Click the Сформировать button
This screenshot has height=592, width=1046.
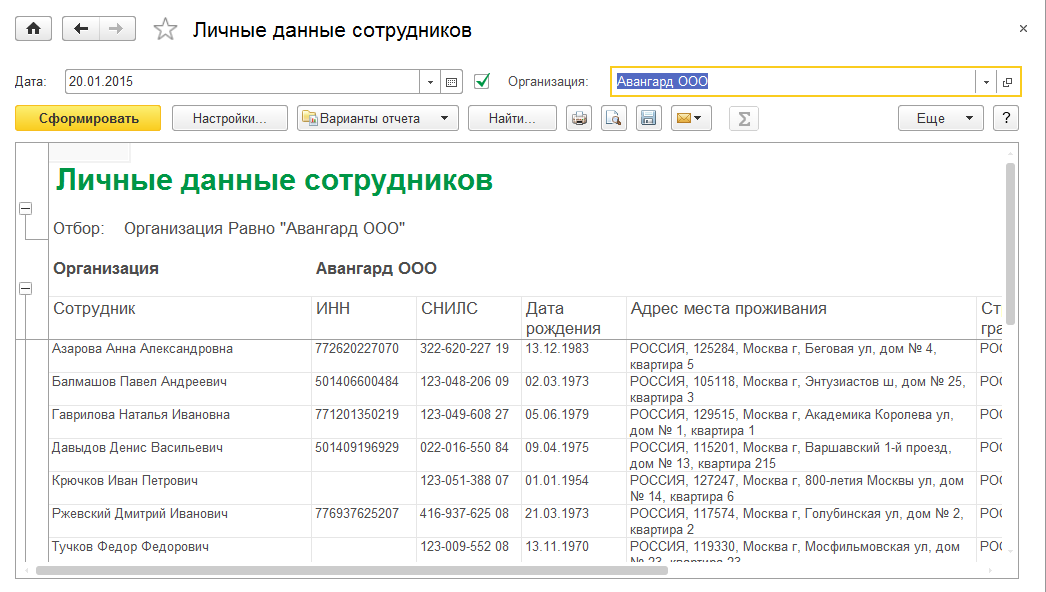[x=88, y=119]
